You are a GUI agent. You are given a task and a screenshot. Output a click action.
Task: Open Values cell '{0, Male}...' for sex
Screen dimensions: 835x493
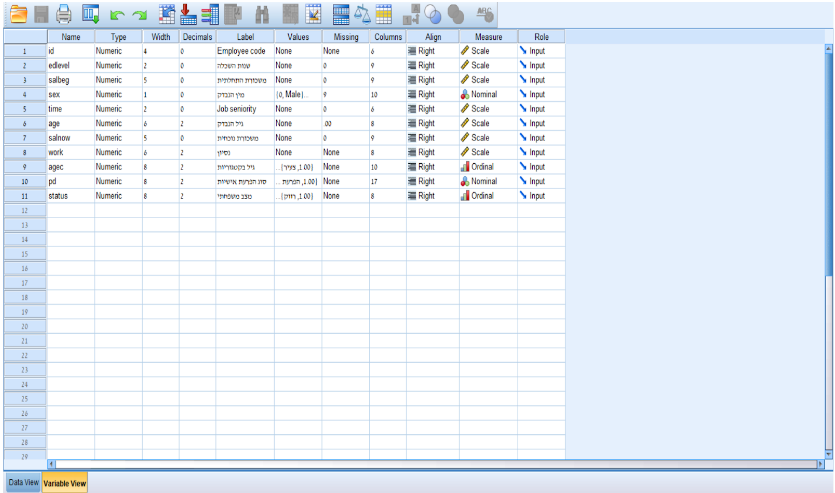[x=298, y=94]
